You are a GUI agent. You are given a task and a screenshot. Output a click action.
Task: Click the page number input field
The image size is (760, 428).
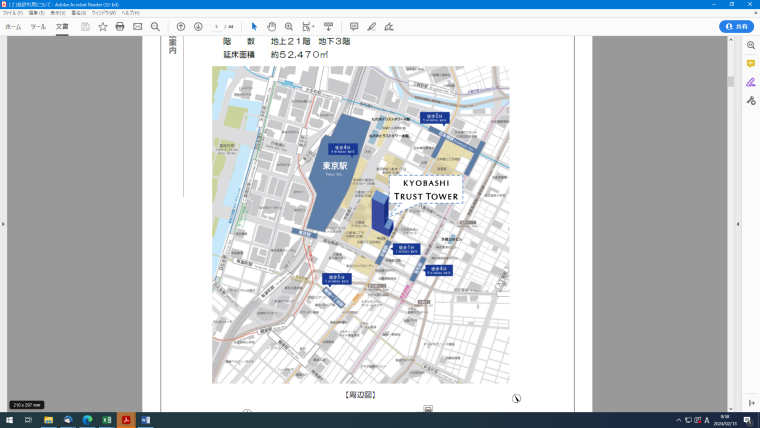click(x=217, y=27)
